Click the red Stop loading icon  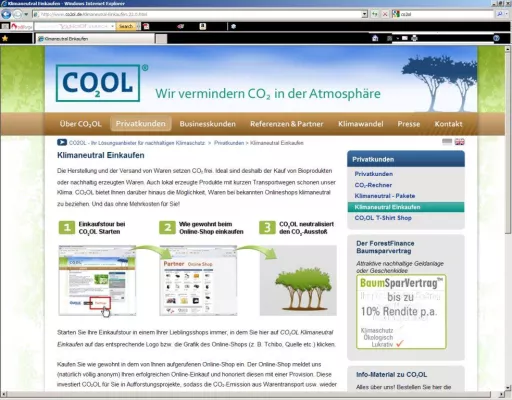pyautogui.click(x=385, y=14)
